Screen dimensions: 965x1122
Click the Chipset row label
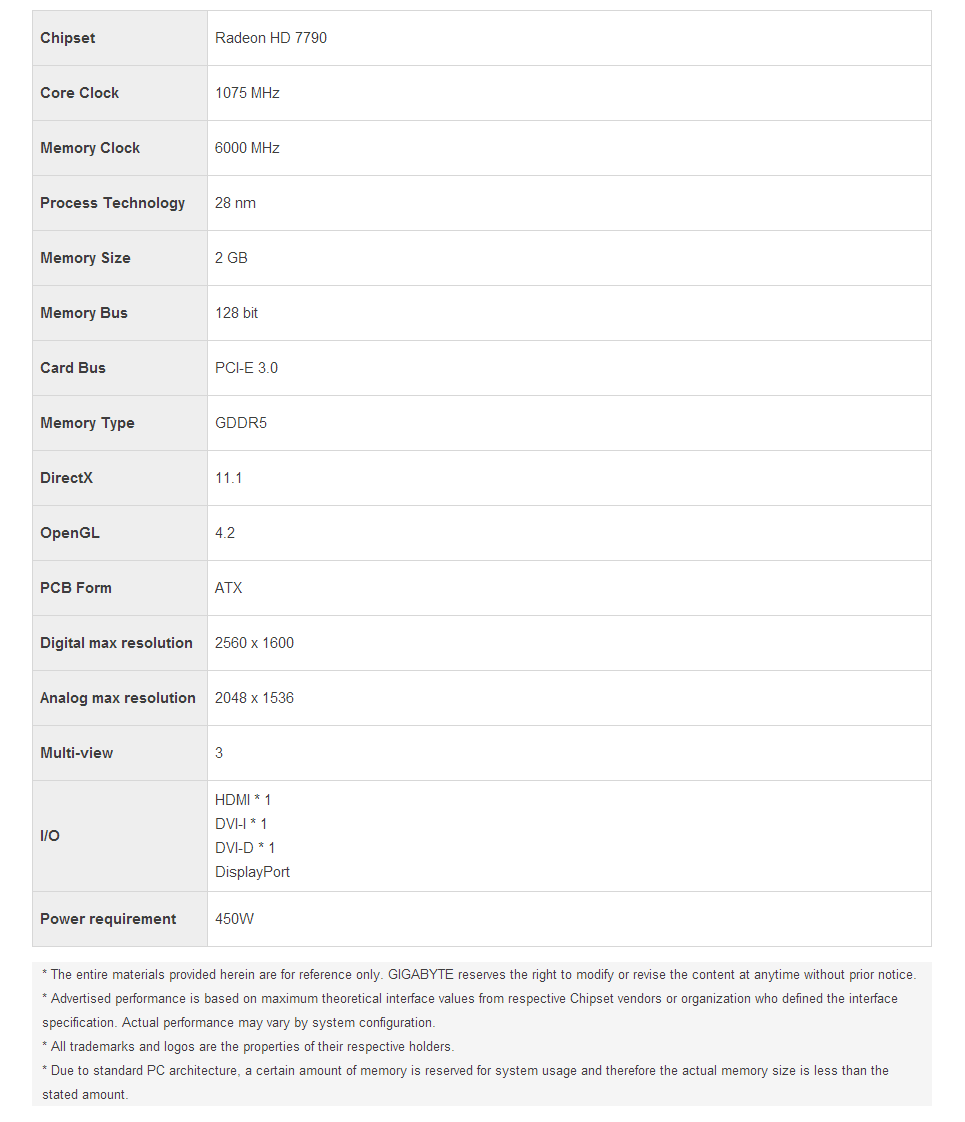click(68, 38)
